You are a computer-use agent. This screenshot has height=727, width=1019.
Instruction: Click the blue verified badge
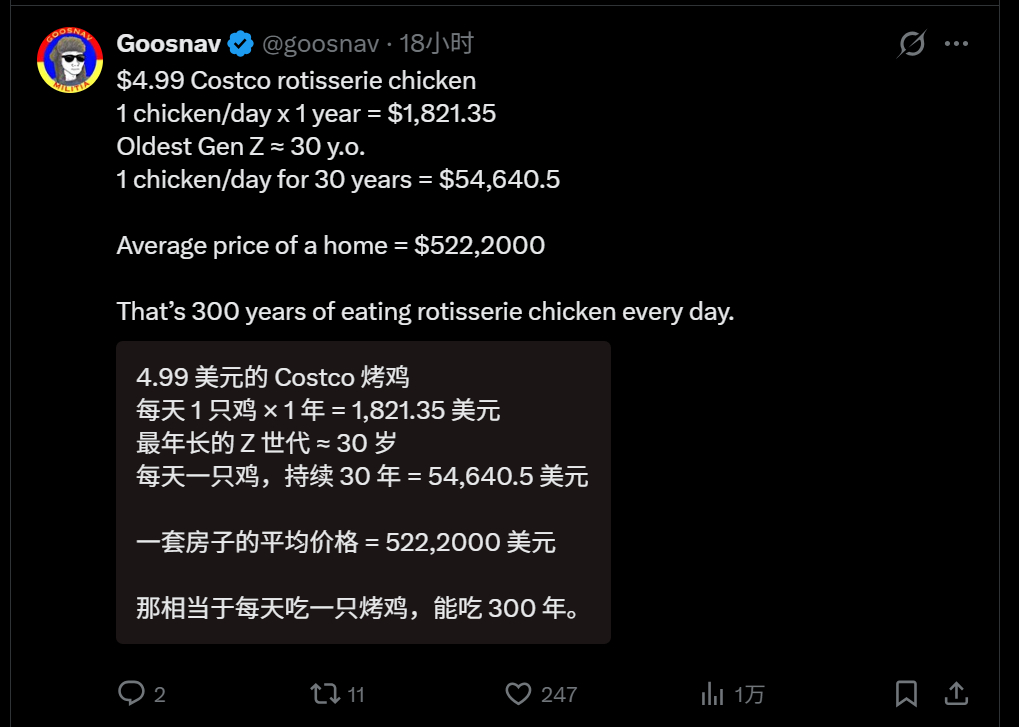tap(240, 44)
